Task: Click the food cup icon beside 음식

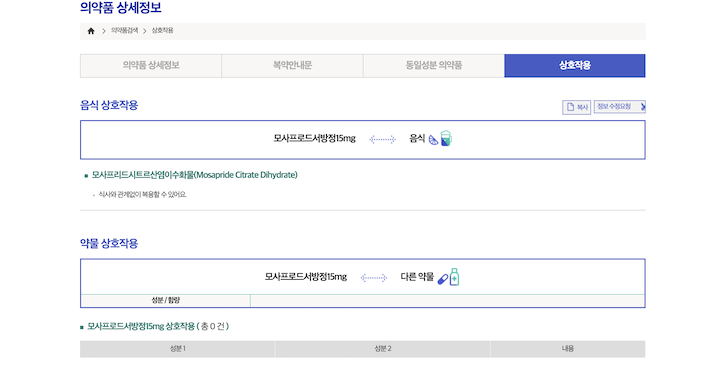Action: pos(446,138)
